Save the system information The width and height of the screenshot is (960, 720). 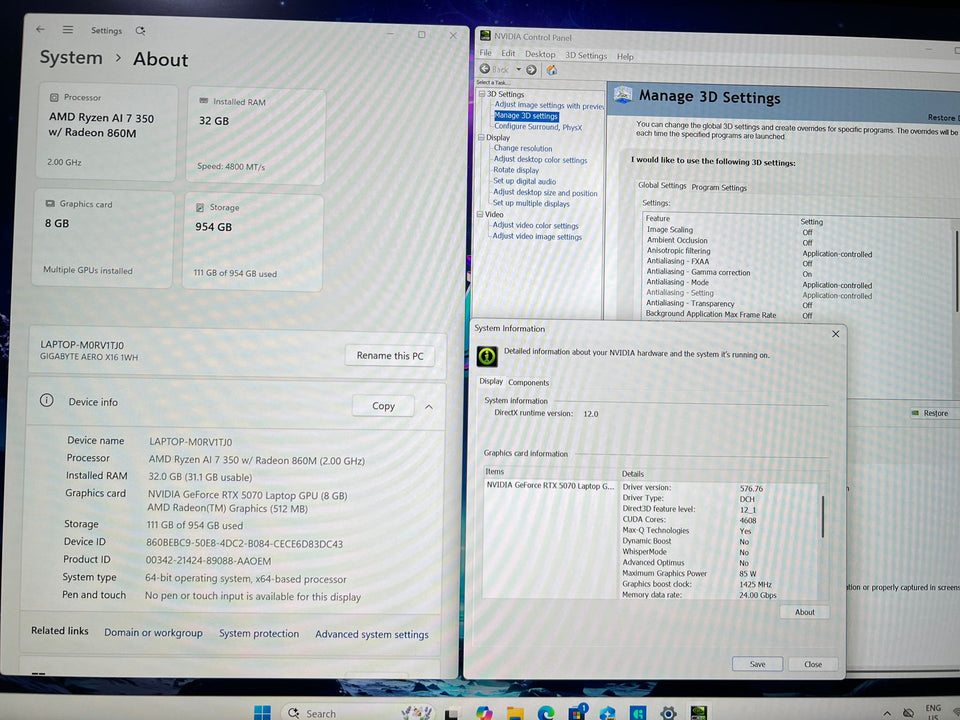tap(757, 664)
